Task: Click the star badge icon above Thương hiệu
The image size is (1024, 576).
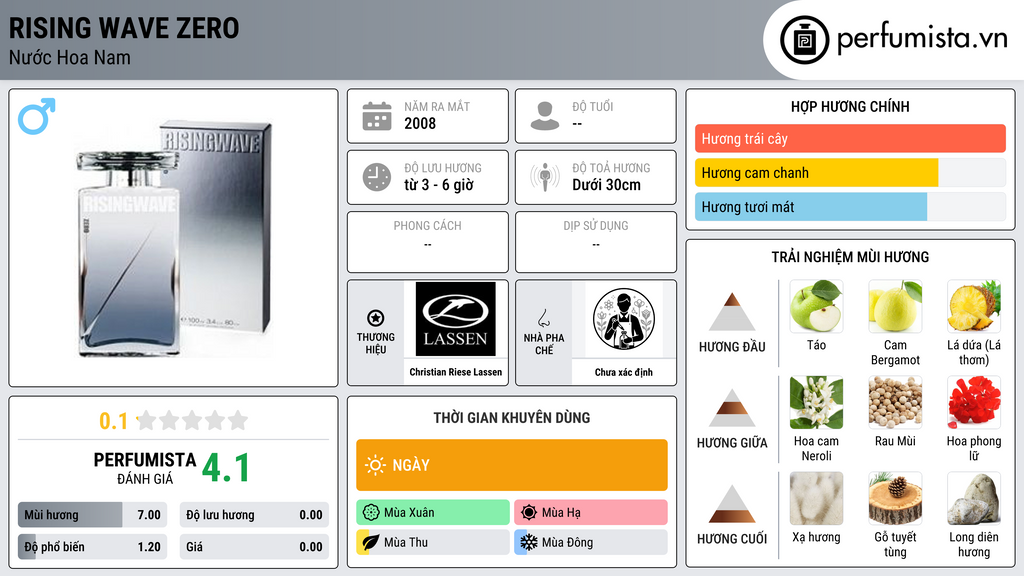Action: tap(376, 318)
